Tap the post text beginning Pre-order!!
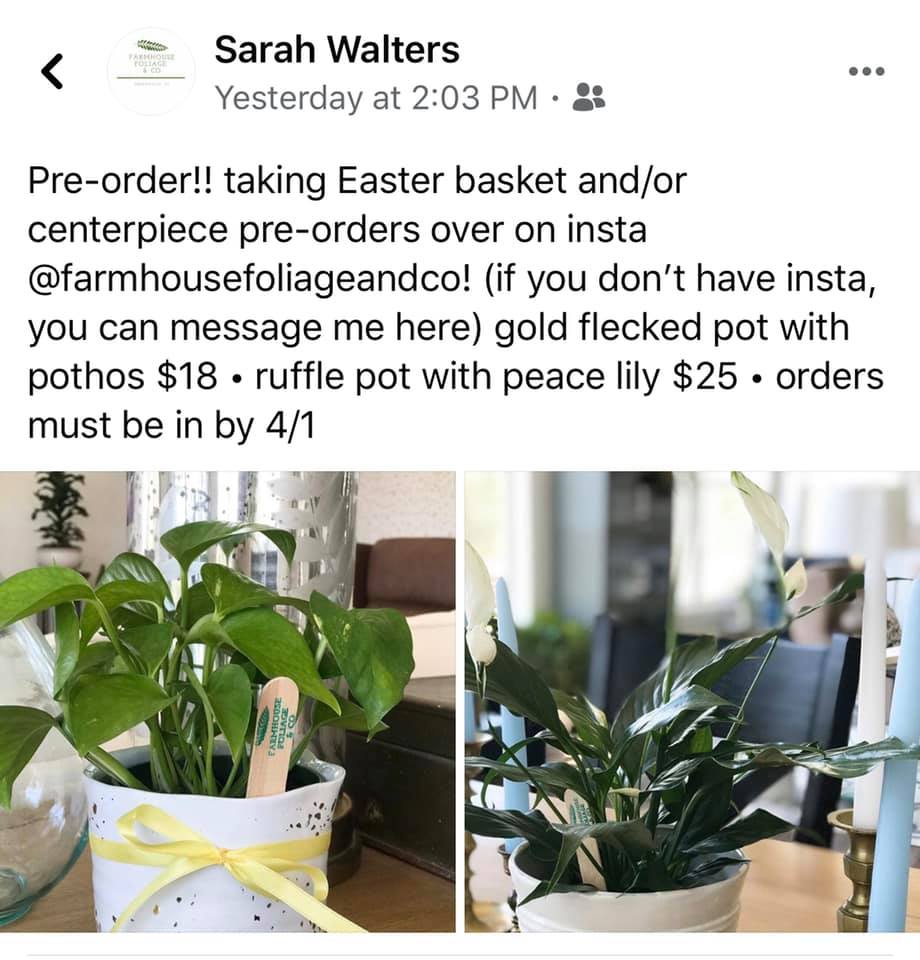The height and width of the screenshot is (960, 920). [x=455, y=302]
